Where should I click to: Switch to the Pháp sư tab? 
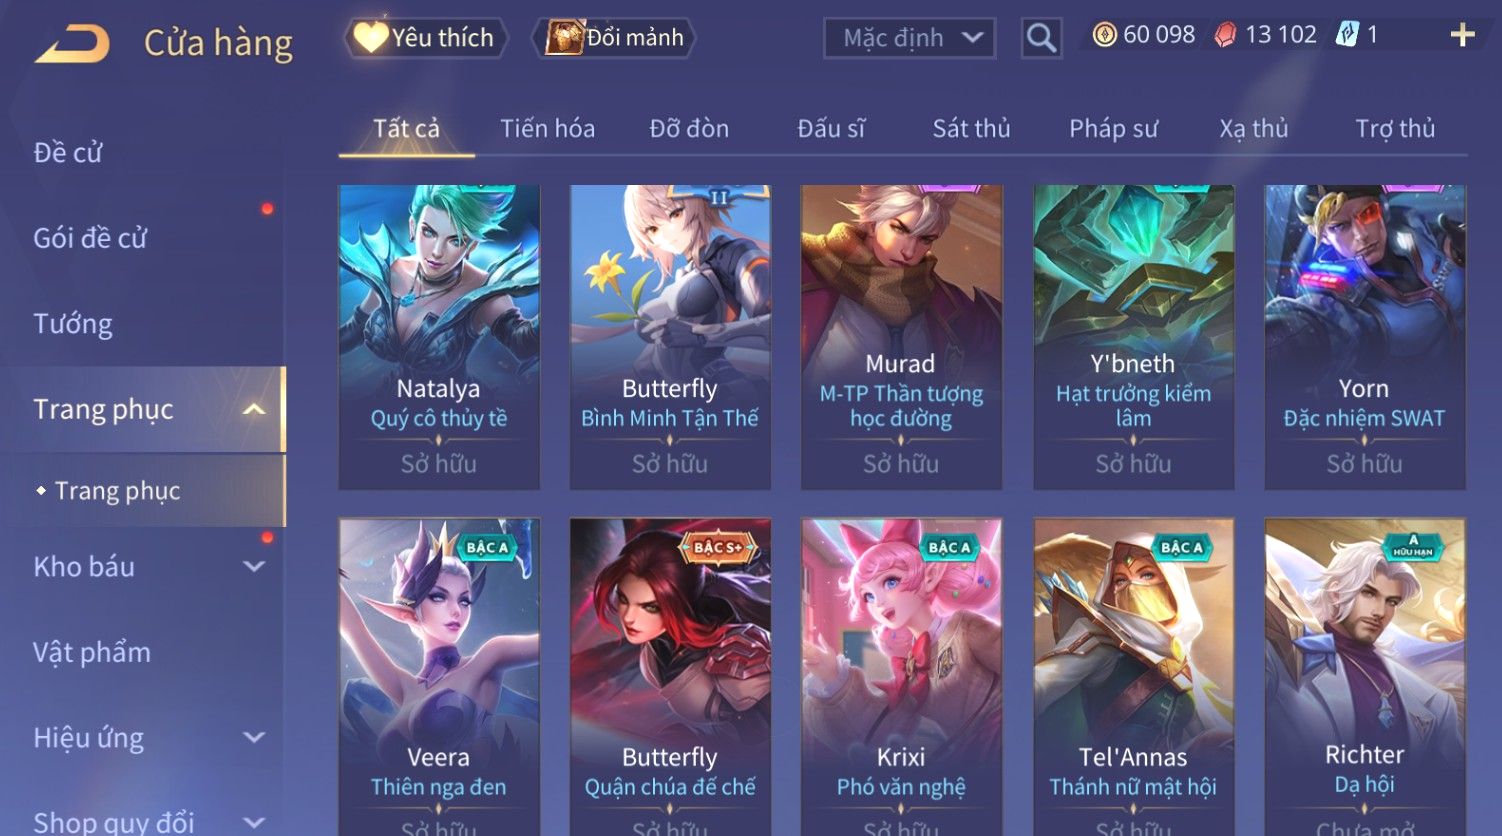(x=1113, y=129)
